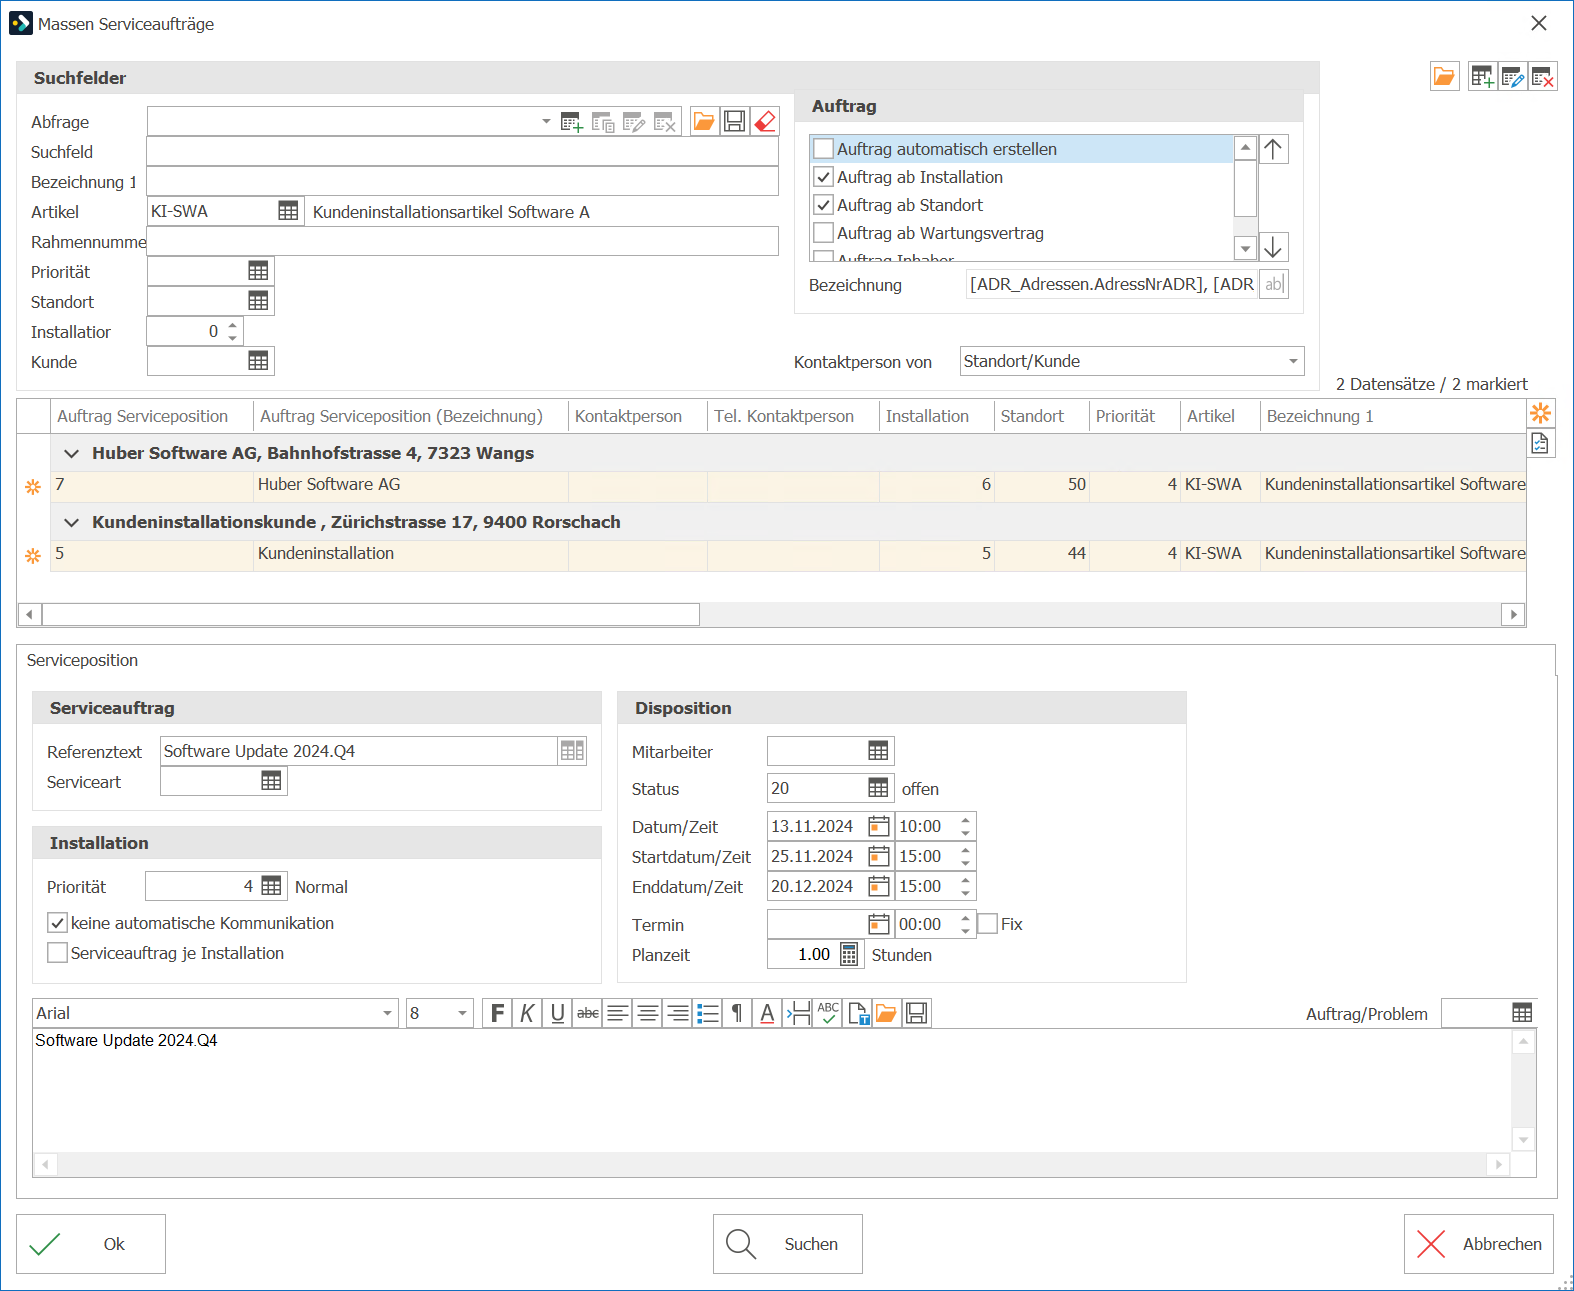
Task: Underline text with the U button
Action: click(557, 1013)
